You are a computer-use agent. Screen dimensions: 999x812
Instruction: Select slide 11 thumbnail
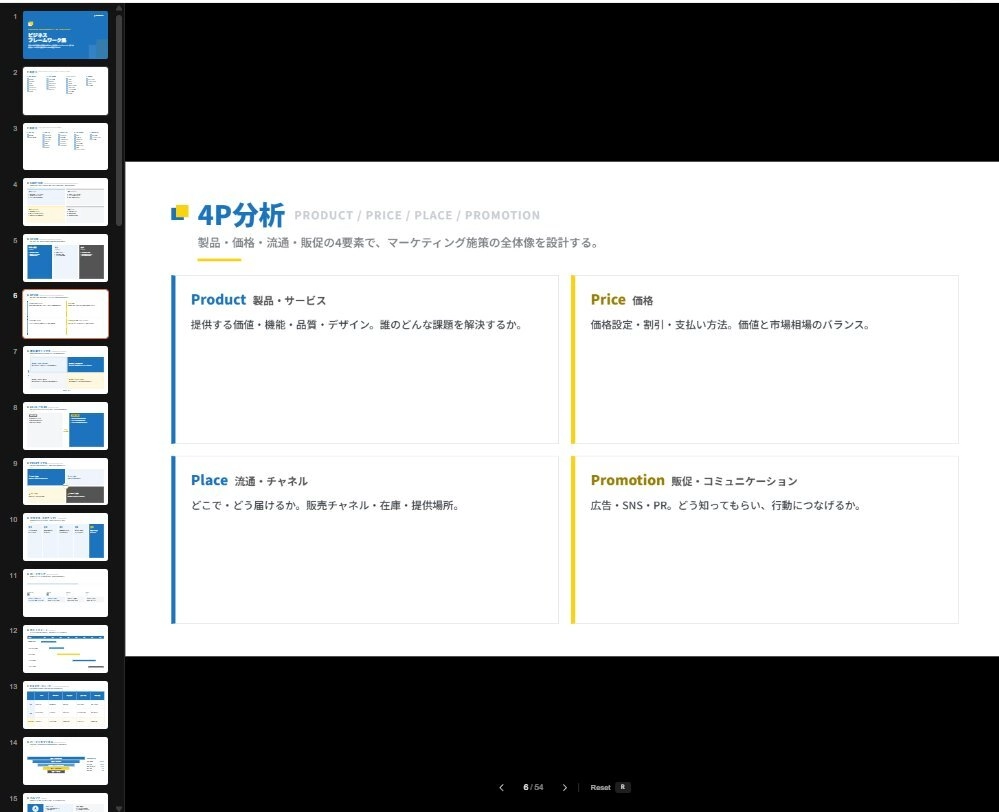point(66,593)
